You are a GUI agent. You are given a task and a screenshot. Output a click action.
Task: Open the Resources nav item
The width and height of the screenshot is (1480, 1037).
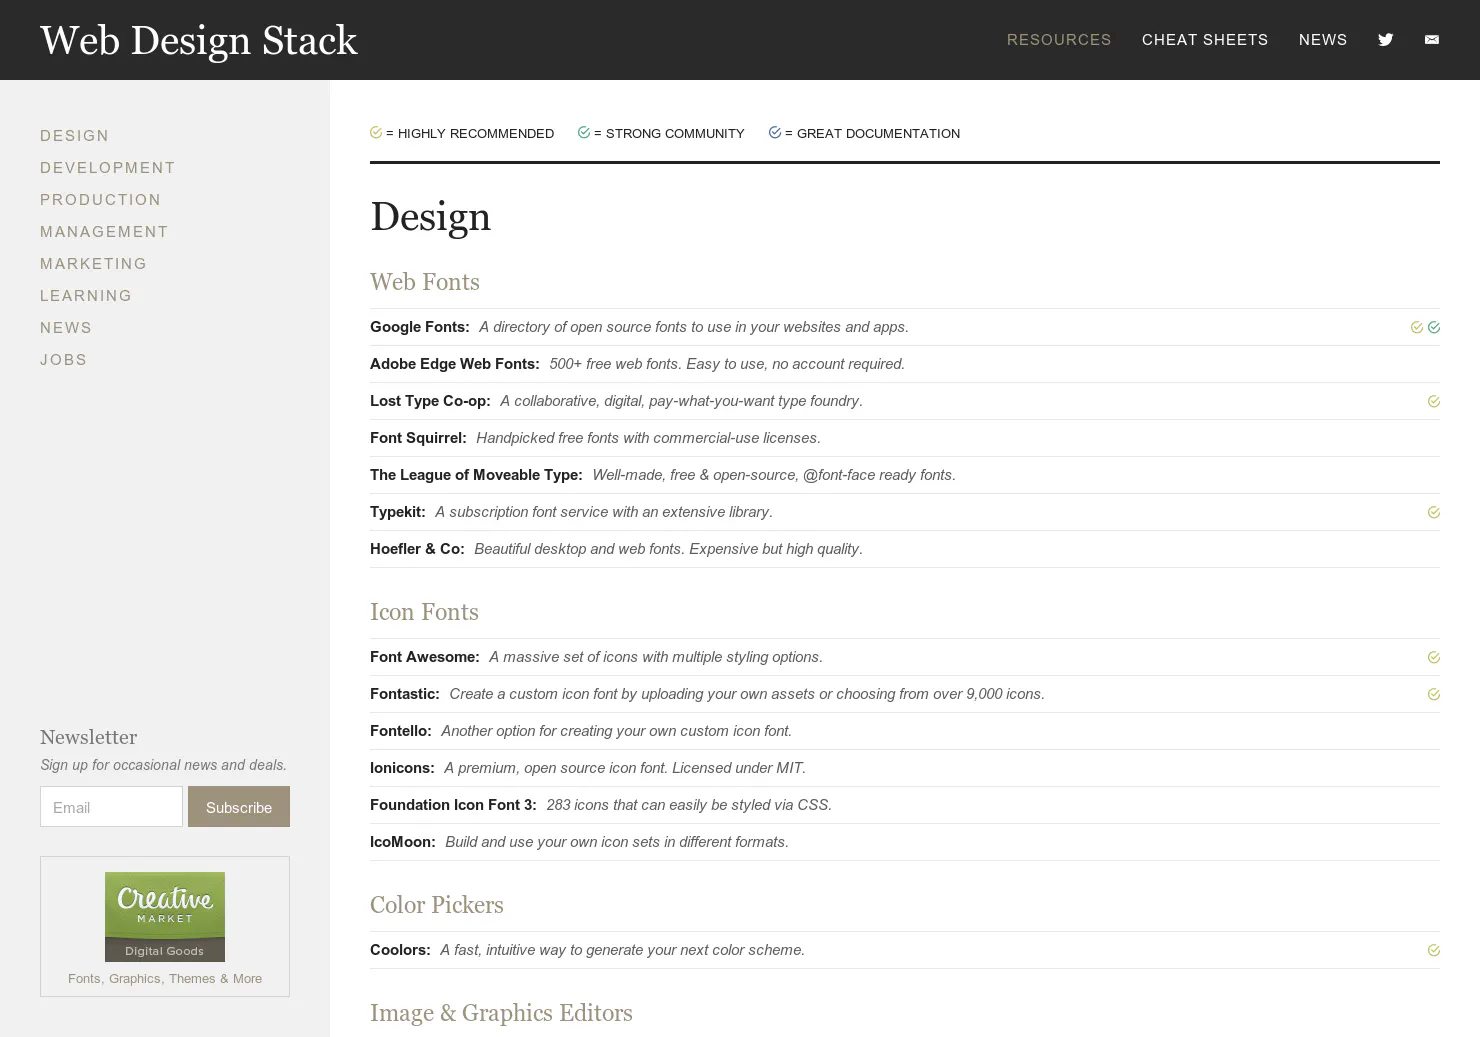click(x=1059, y=40)
